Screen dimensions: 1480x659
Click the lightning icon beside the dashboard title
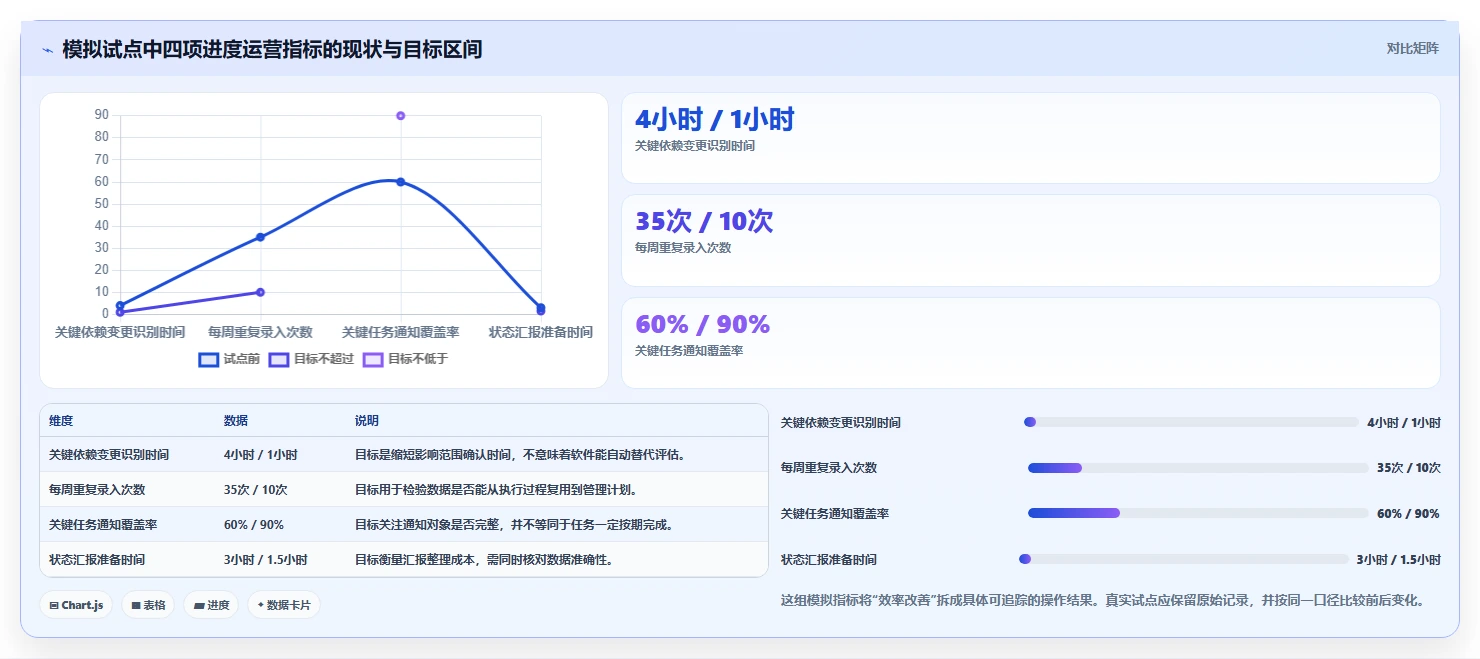point(47,49)
